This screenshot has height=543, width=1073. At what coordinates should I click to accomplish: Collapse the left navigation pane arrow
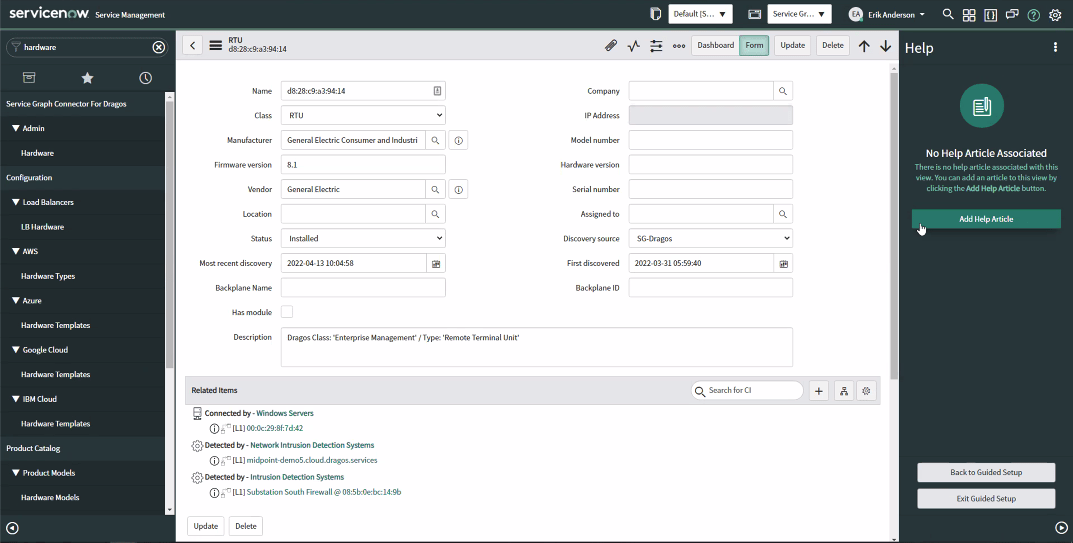tap(12, 528)
